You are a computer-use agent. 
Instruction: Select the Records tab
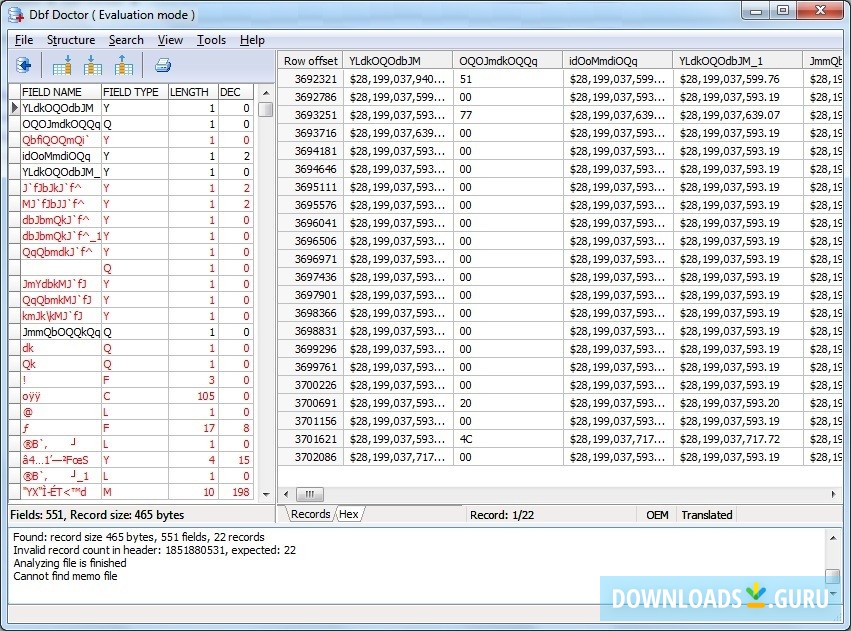point(310,514)
